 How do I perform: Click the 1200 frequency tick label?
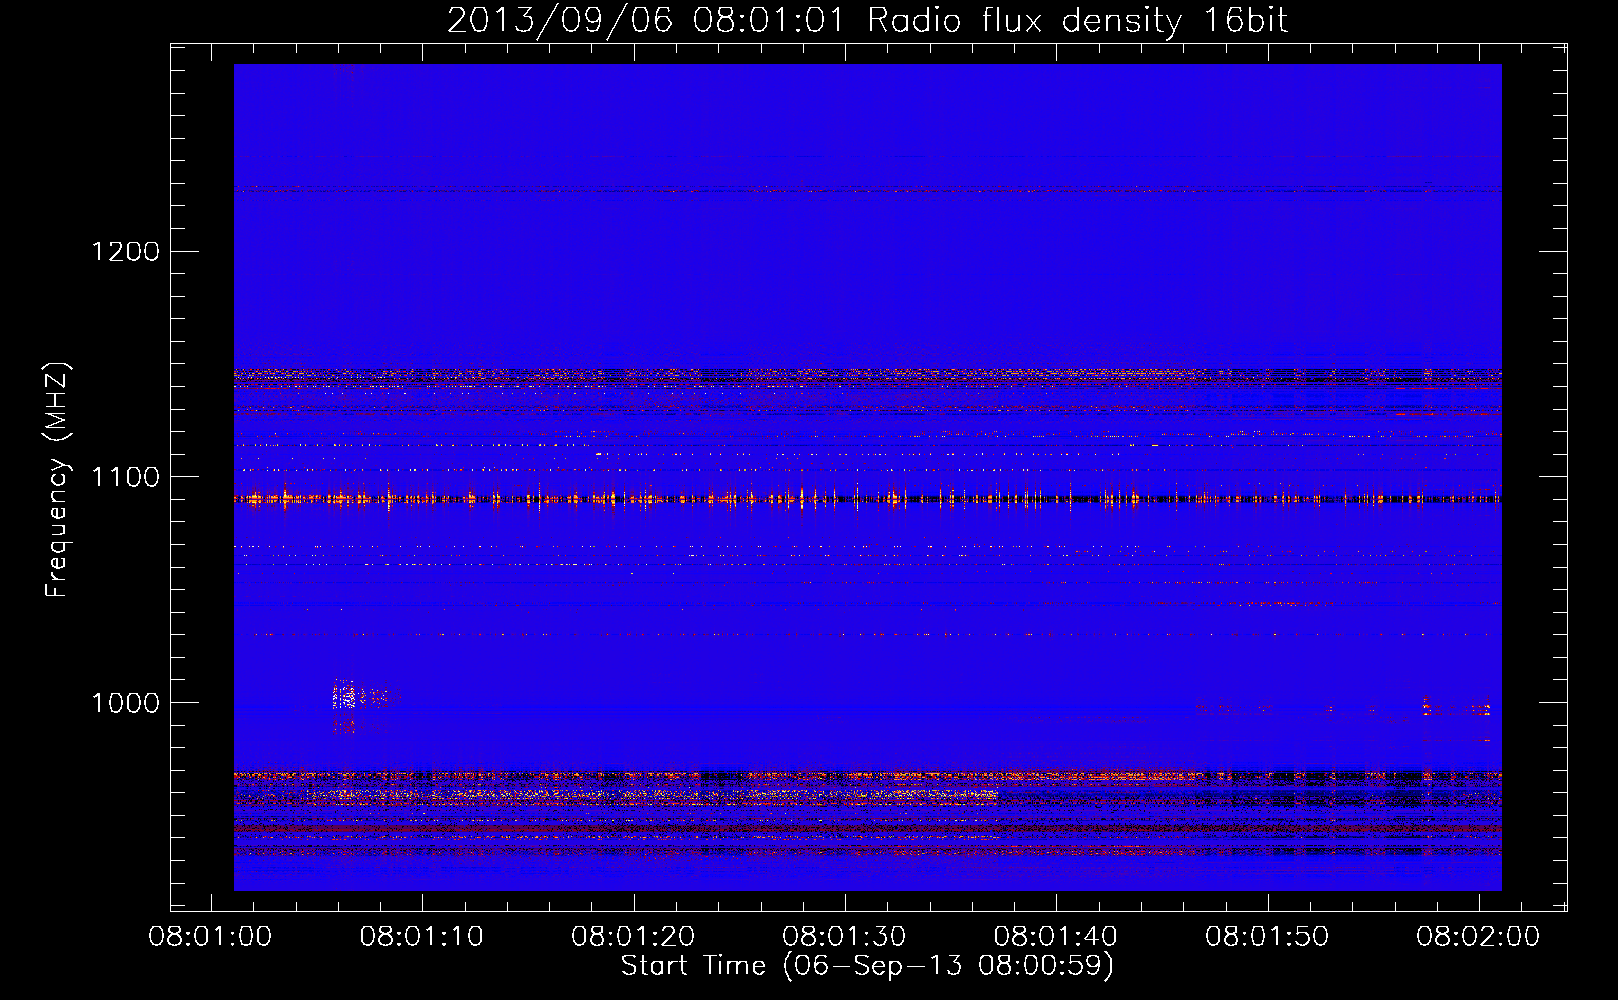(x=126, y=251)
